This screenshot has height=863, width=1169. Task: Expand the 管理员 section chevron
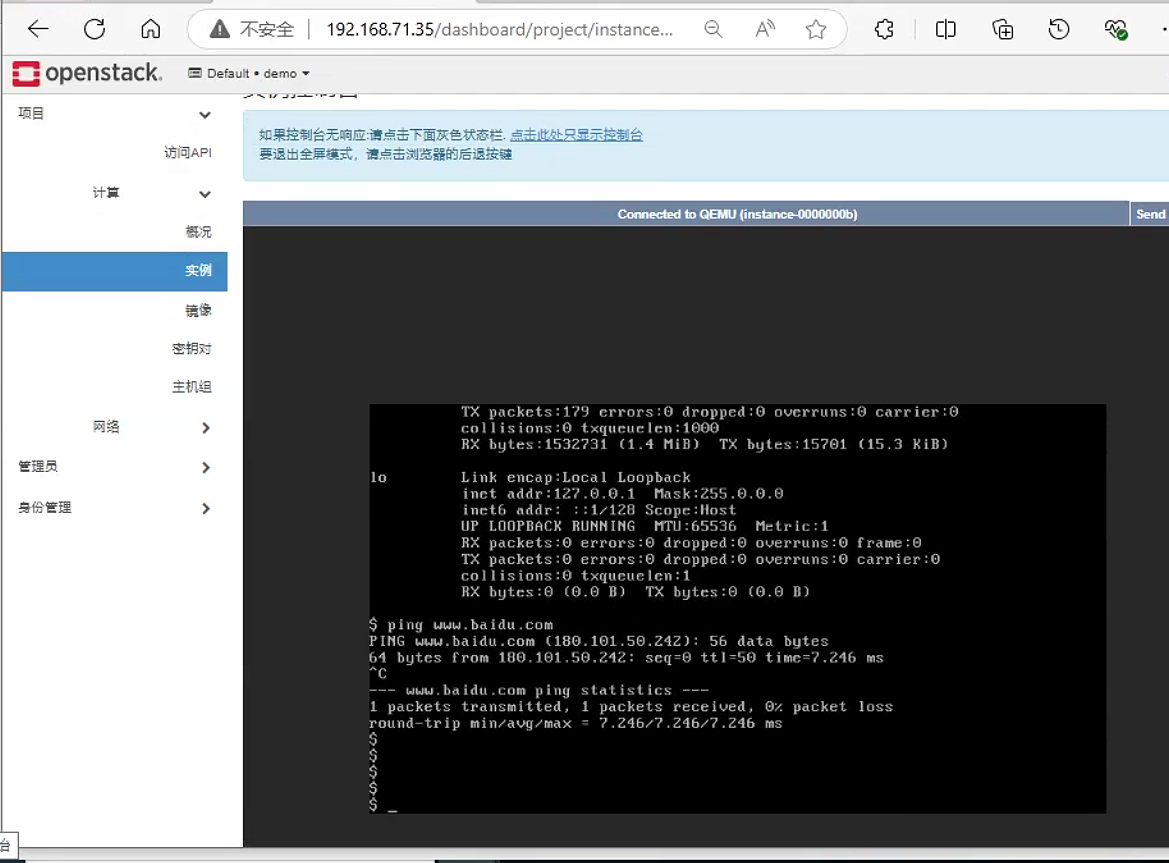coord(206,467)
